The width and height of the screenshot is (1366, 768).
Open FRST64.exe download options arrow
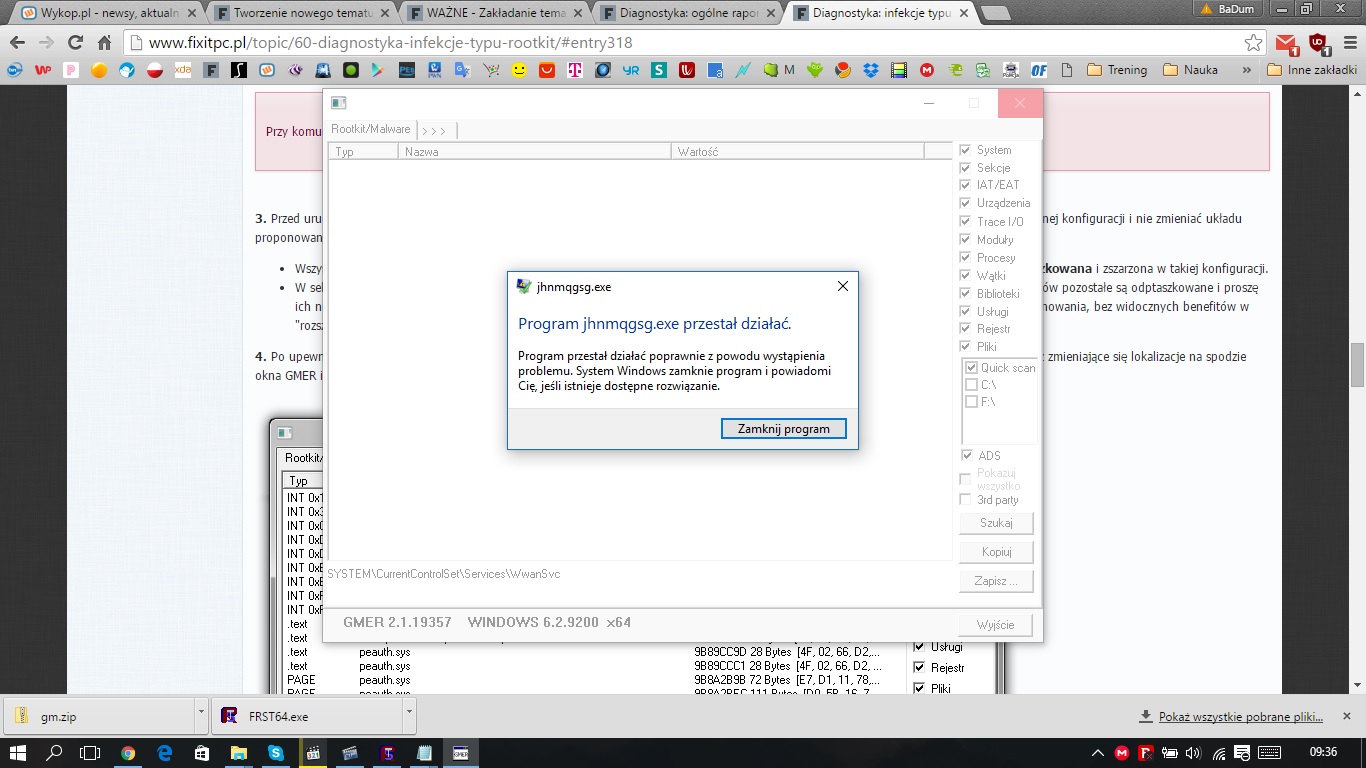(x=409, y=716)
